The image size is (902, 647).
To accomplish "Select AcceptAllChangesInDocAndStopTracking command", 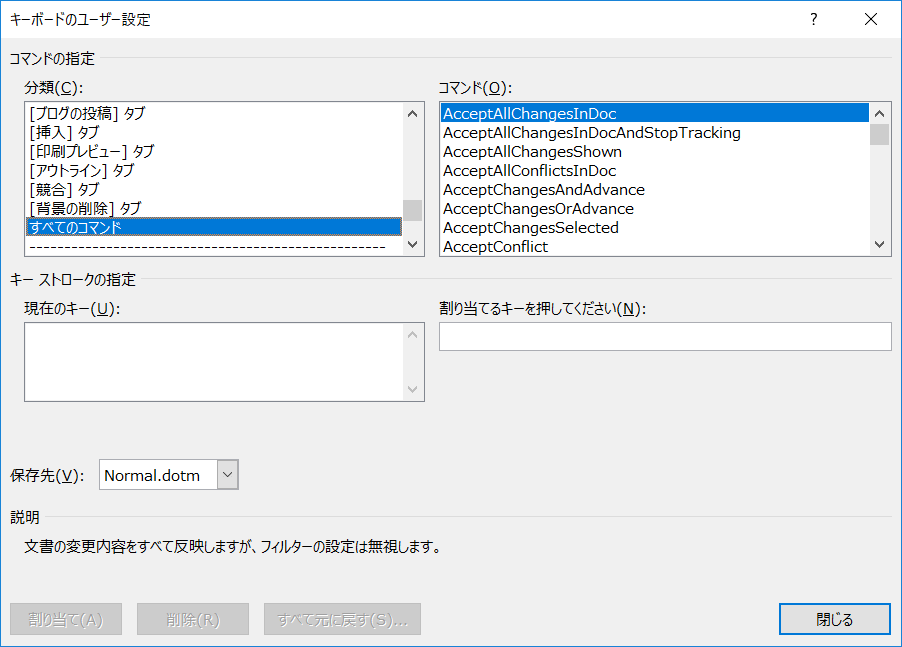I will 591,133.
